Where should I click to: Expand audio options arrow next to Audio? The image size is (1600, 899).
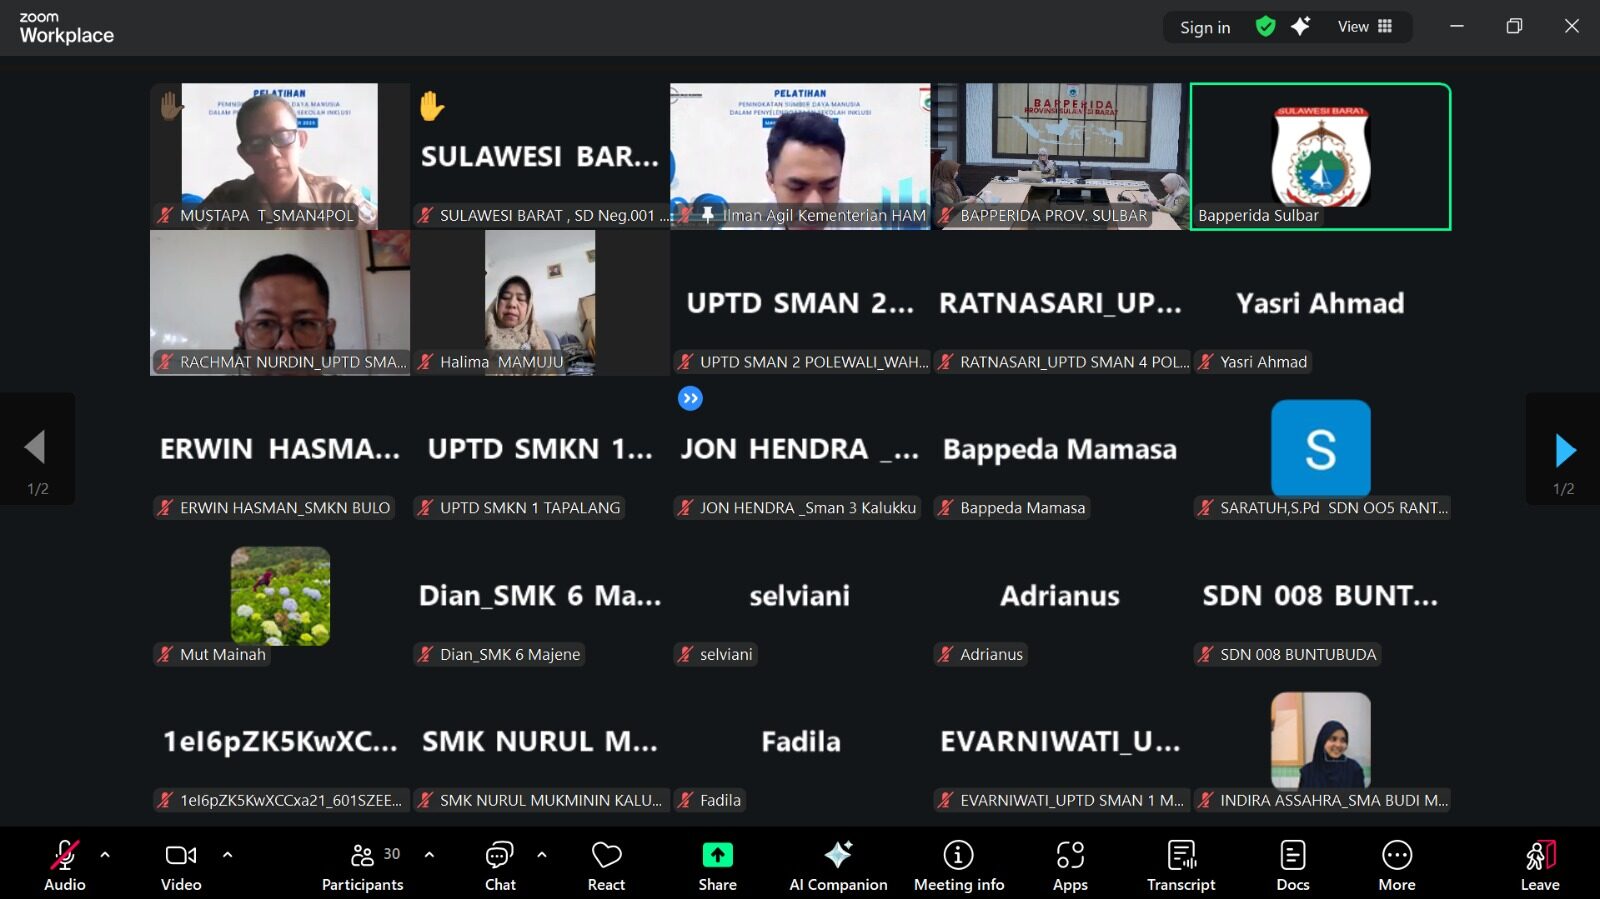105,855
